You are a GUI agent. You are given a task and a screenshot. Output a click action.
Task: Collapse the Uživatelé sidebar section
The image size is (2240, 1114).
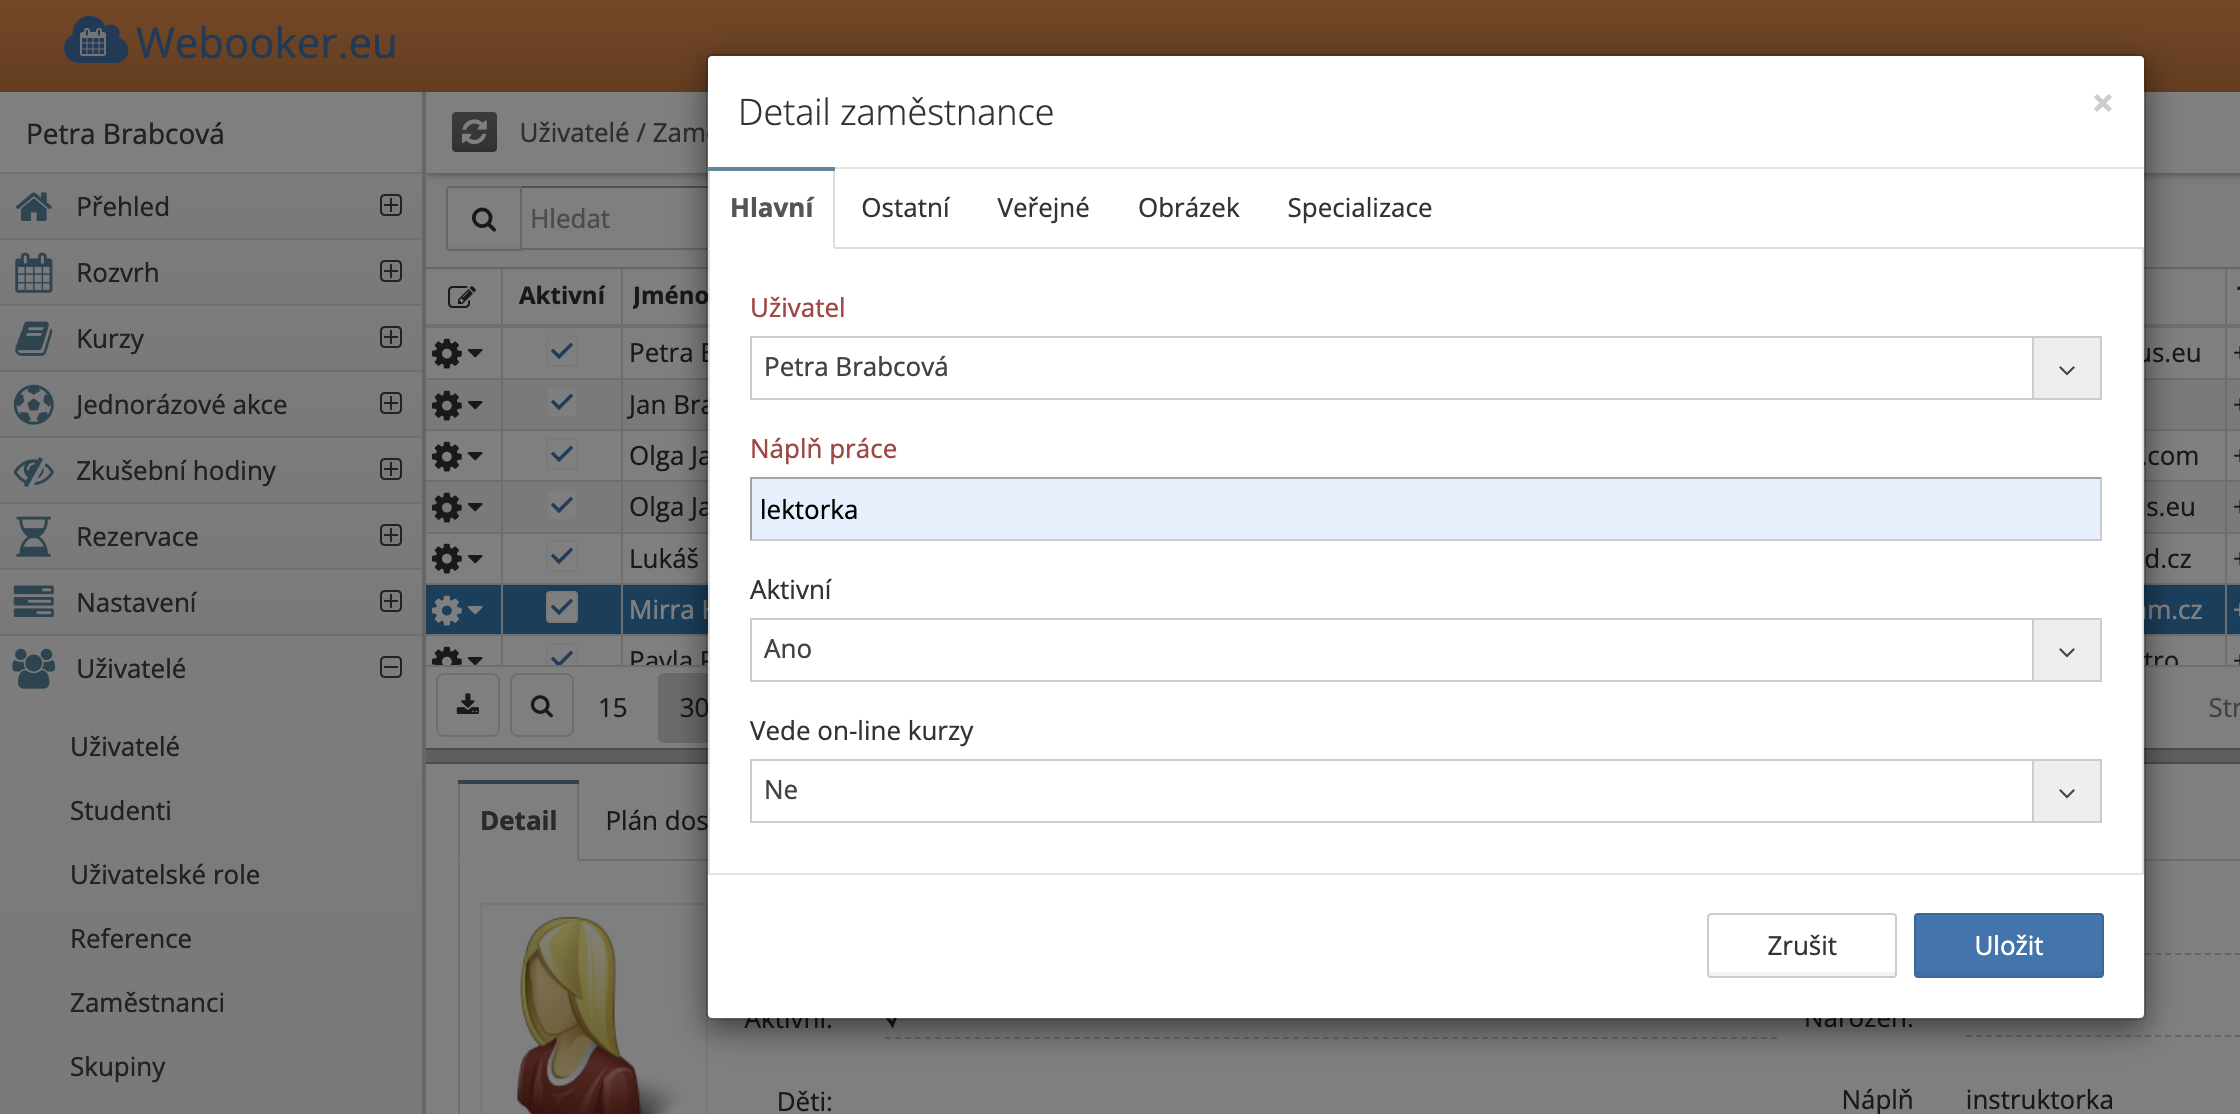click(x=391, y=668)
